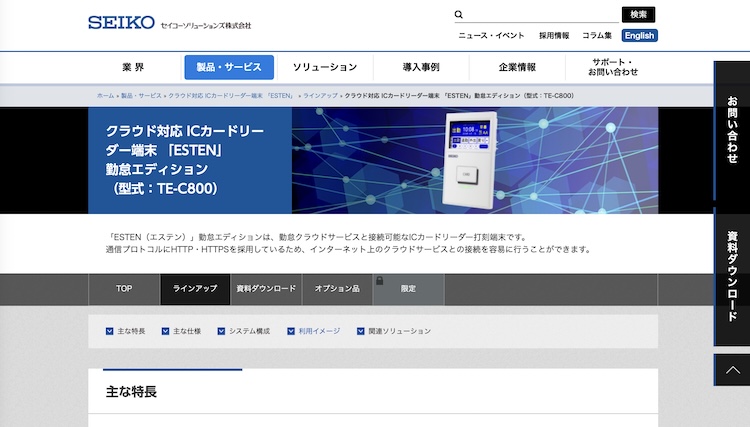750x427 pixels.
Task: Select TOP tab
Action: tap(124, 289)
